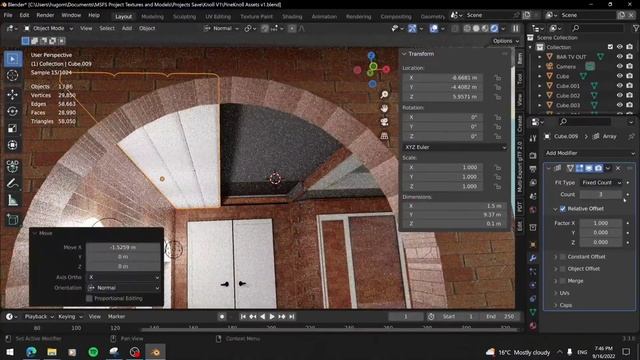Choose the Measure tool
Viewport: 640px width, 360px height.
(13, 200)
